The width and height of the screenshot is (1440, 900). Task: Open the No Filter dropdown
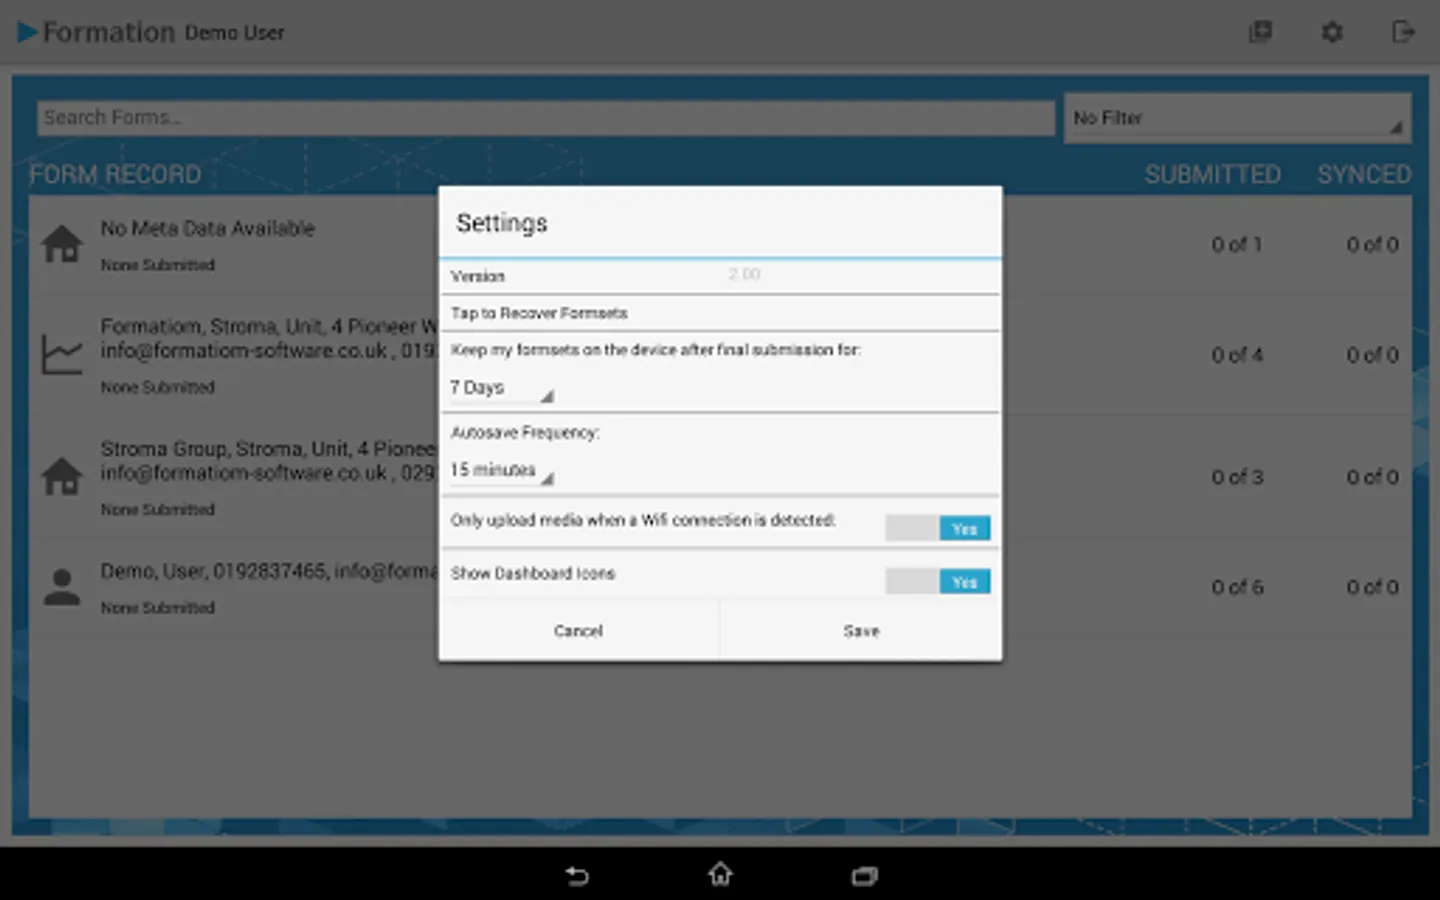pyautogui.click(x=1237, y=118)
